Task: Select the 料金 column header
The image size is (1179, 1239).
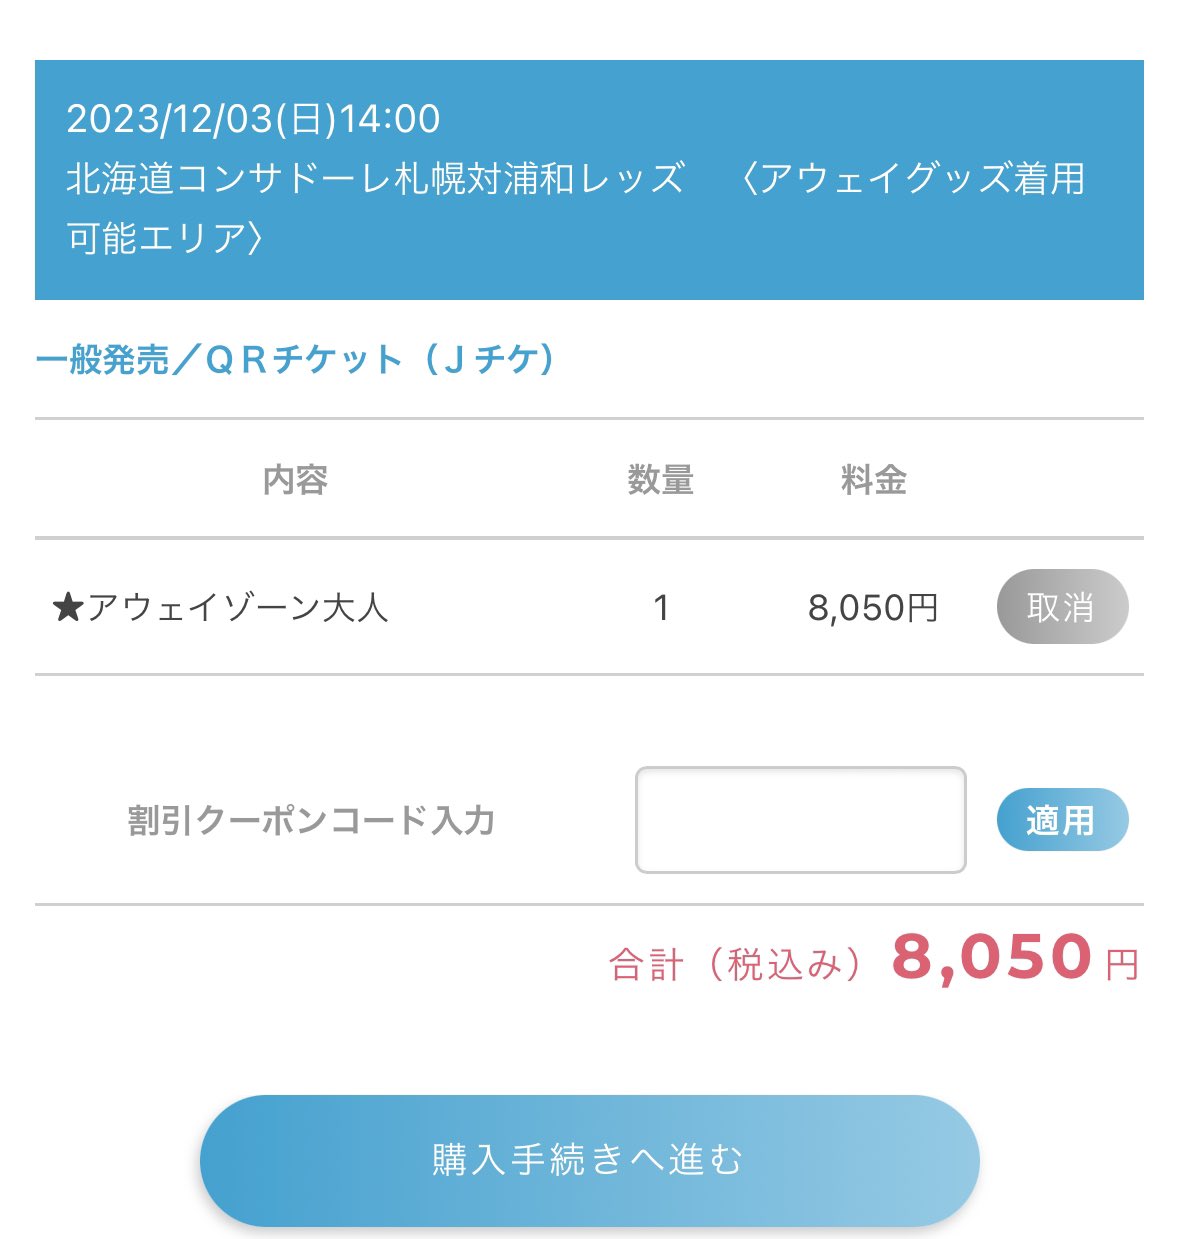Action: 874,480
